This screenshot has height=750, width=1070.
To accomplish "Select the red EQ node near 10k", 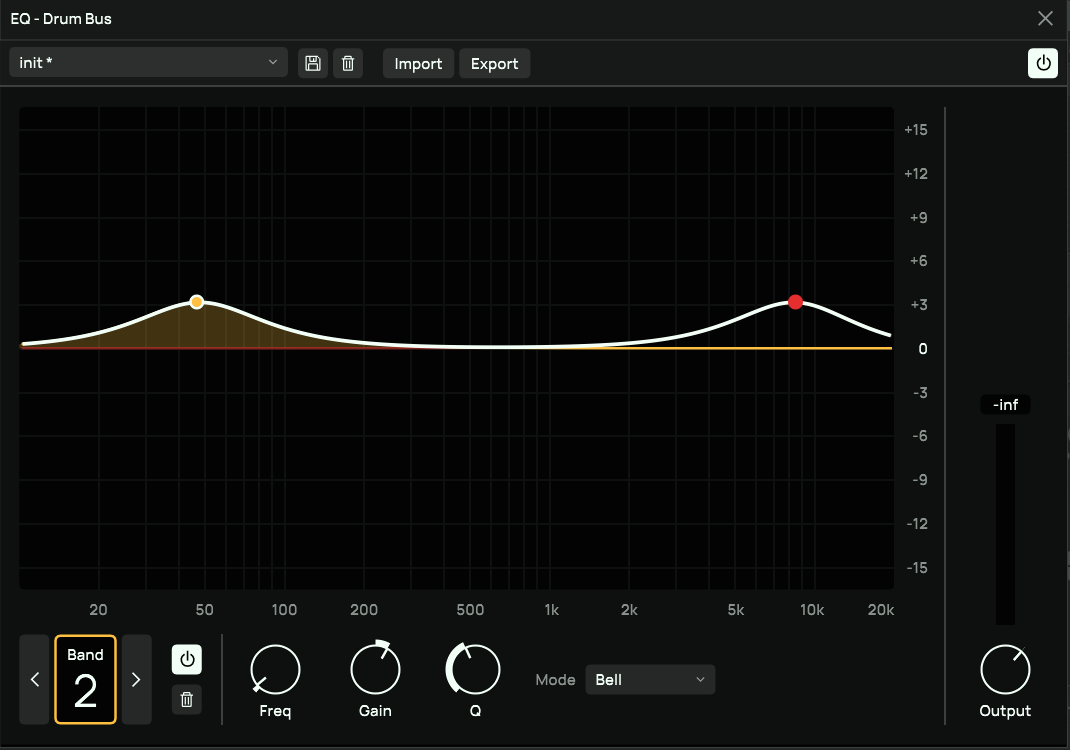I will pyautogui.click(x=795, y=302).
